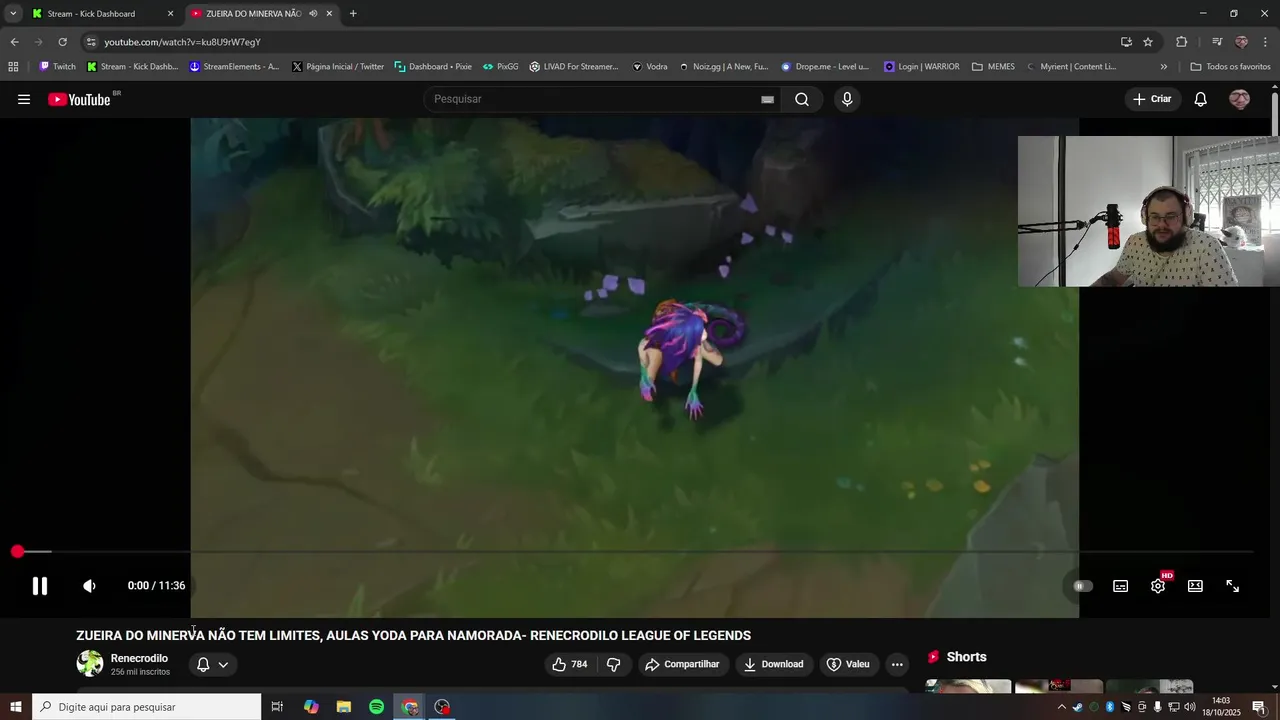Go to YouTube home via logo
The width and height of the screenshot is (1280, 720).
[x=79, y=99]
